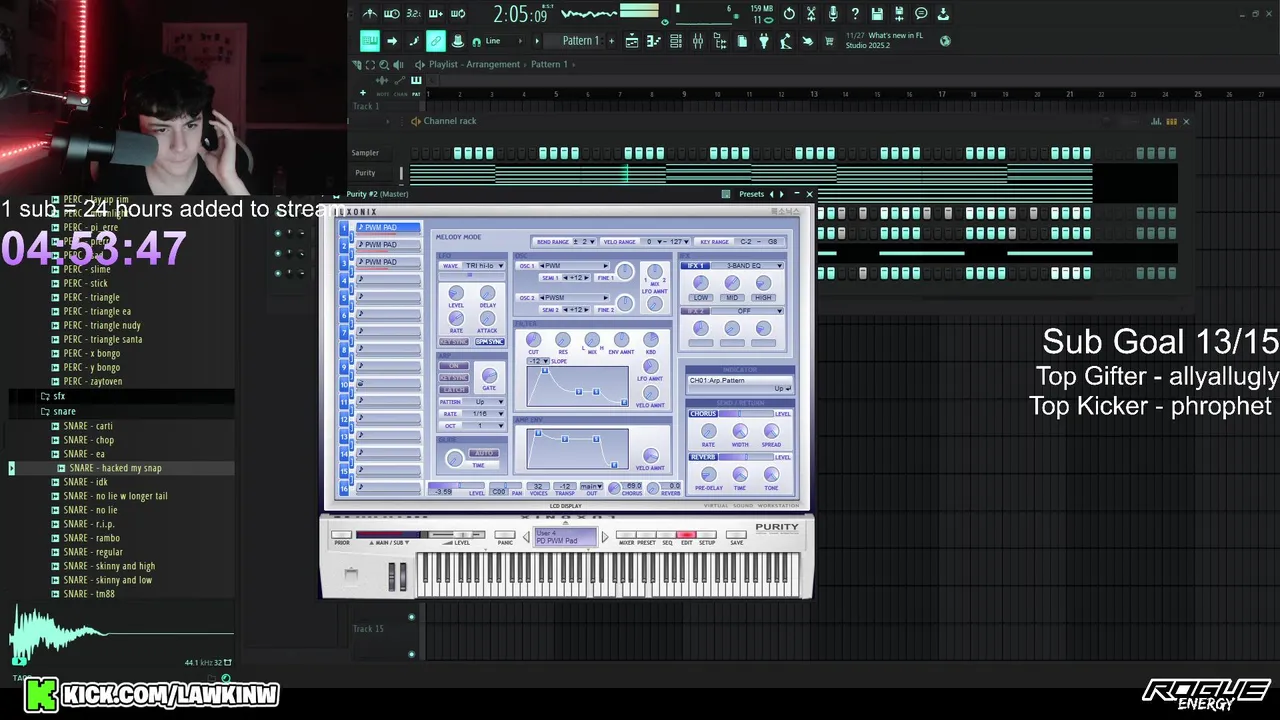Click the typing keyboard to piano icon
The width and height of the screenshot is (1280, 720).
pyautogui.click(x=370, y=41)
